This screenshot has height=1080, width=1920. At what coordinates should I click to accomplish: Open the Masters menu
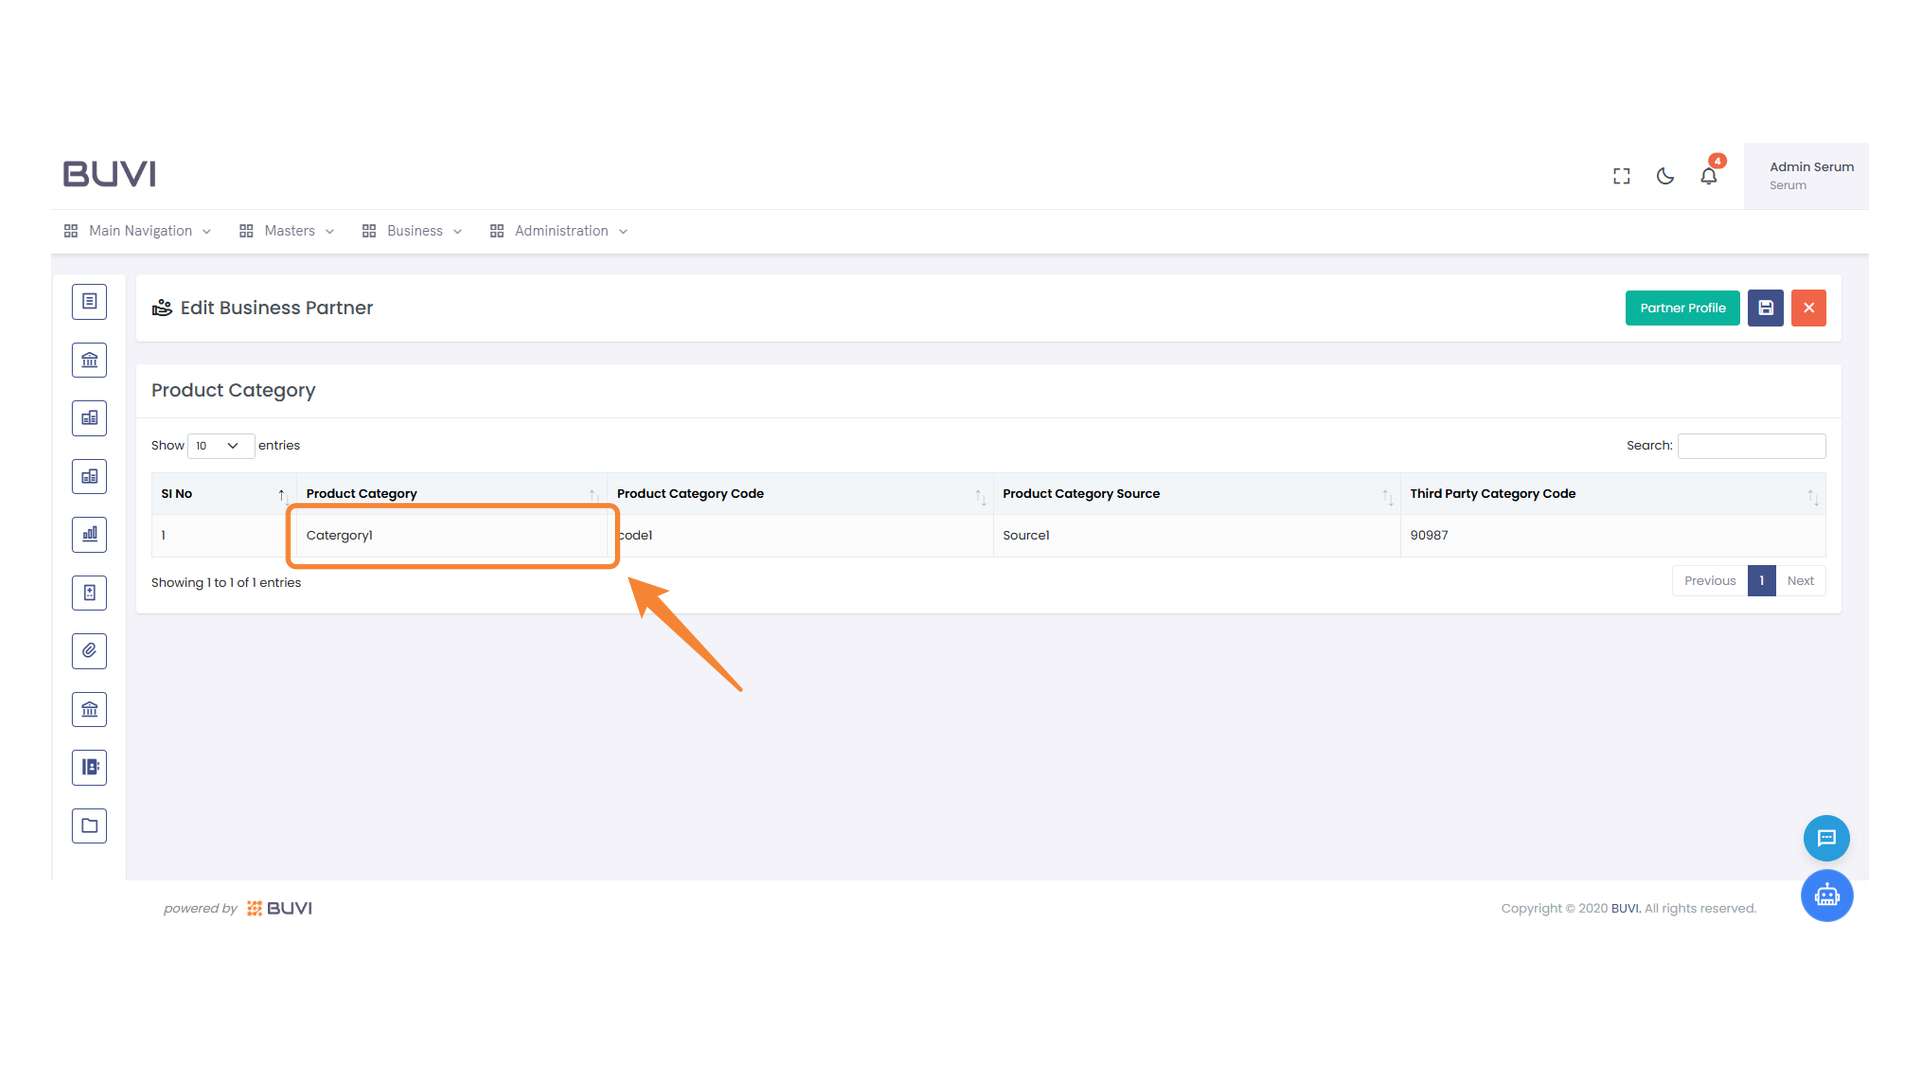(x=288, y=231)
